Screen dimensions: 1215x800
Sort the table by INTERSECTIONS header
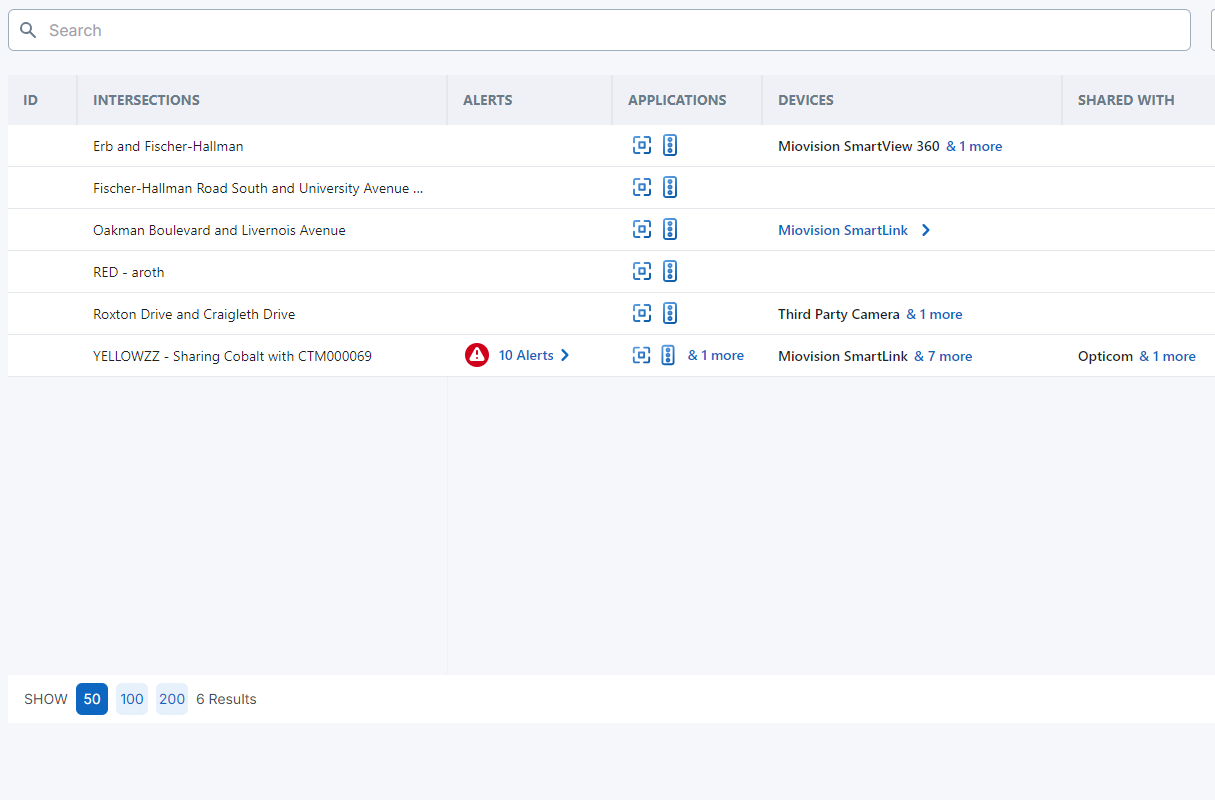pos(146,100)
